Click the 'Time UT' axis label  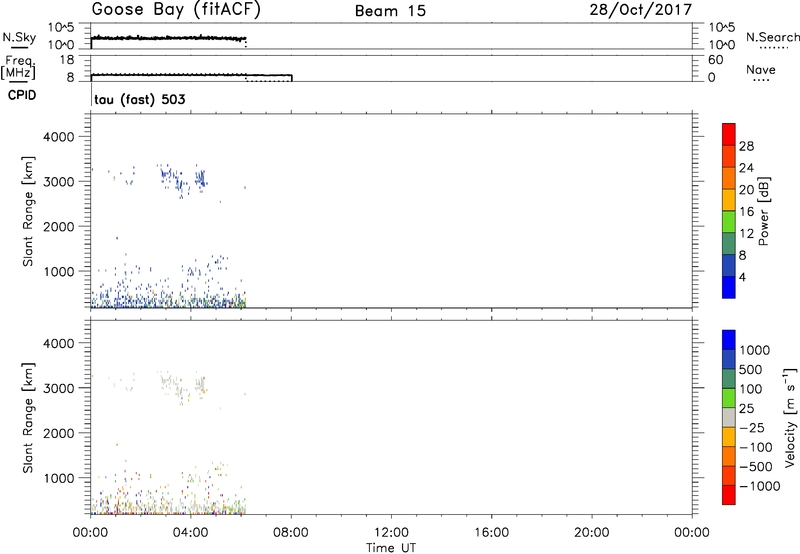point(391,548)
